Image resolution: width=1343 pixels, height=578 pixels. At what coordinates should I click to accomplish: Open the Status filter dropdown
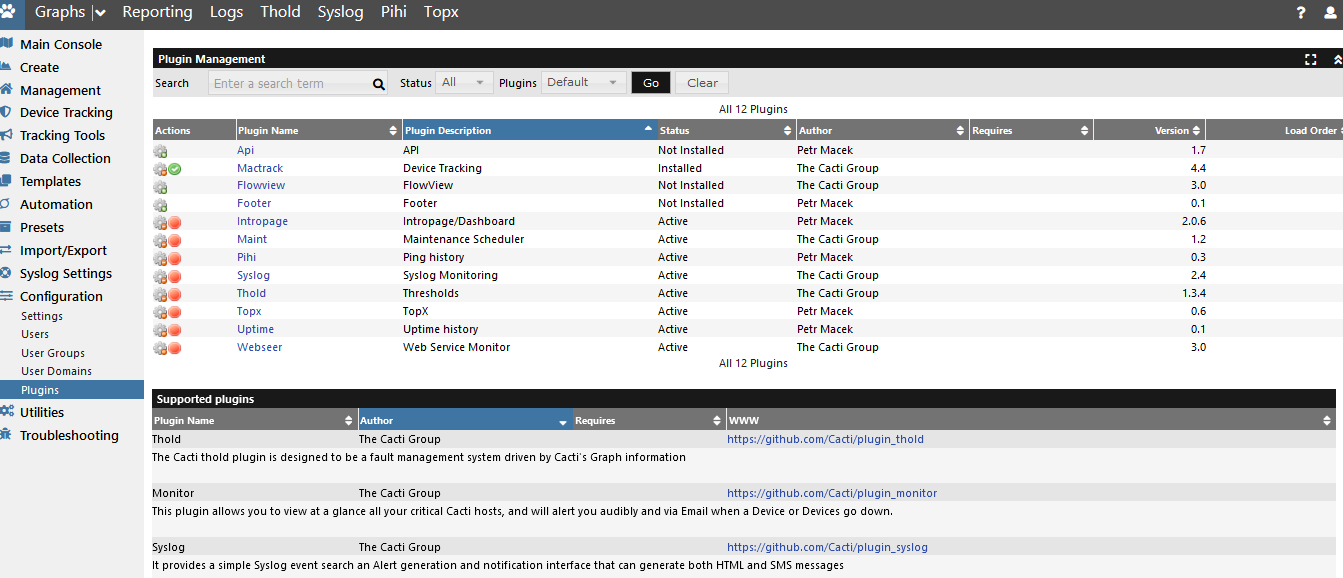[x=463, y=82]
